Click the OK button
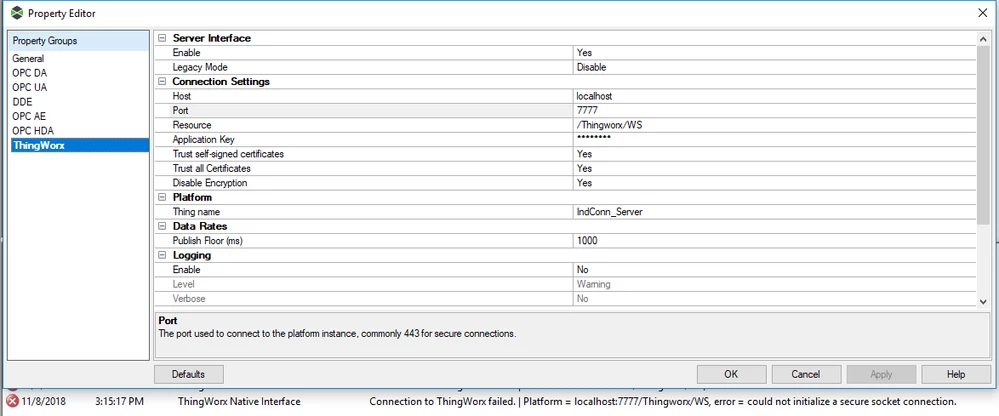 731,375
